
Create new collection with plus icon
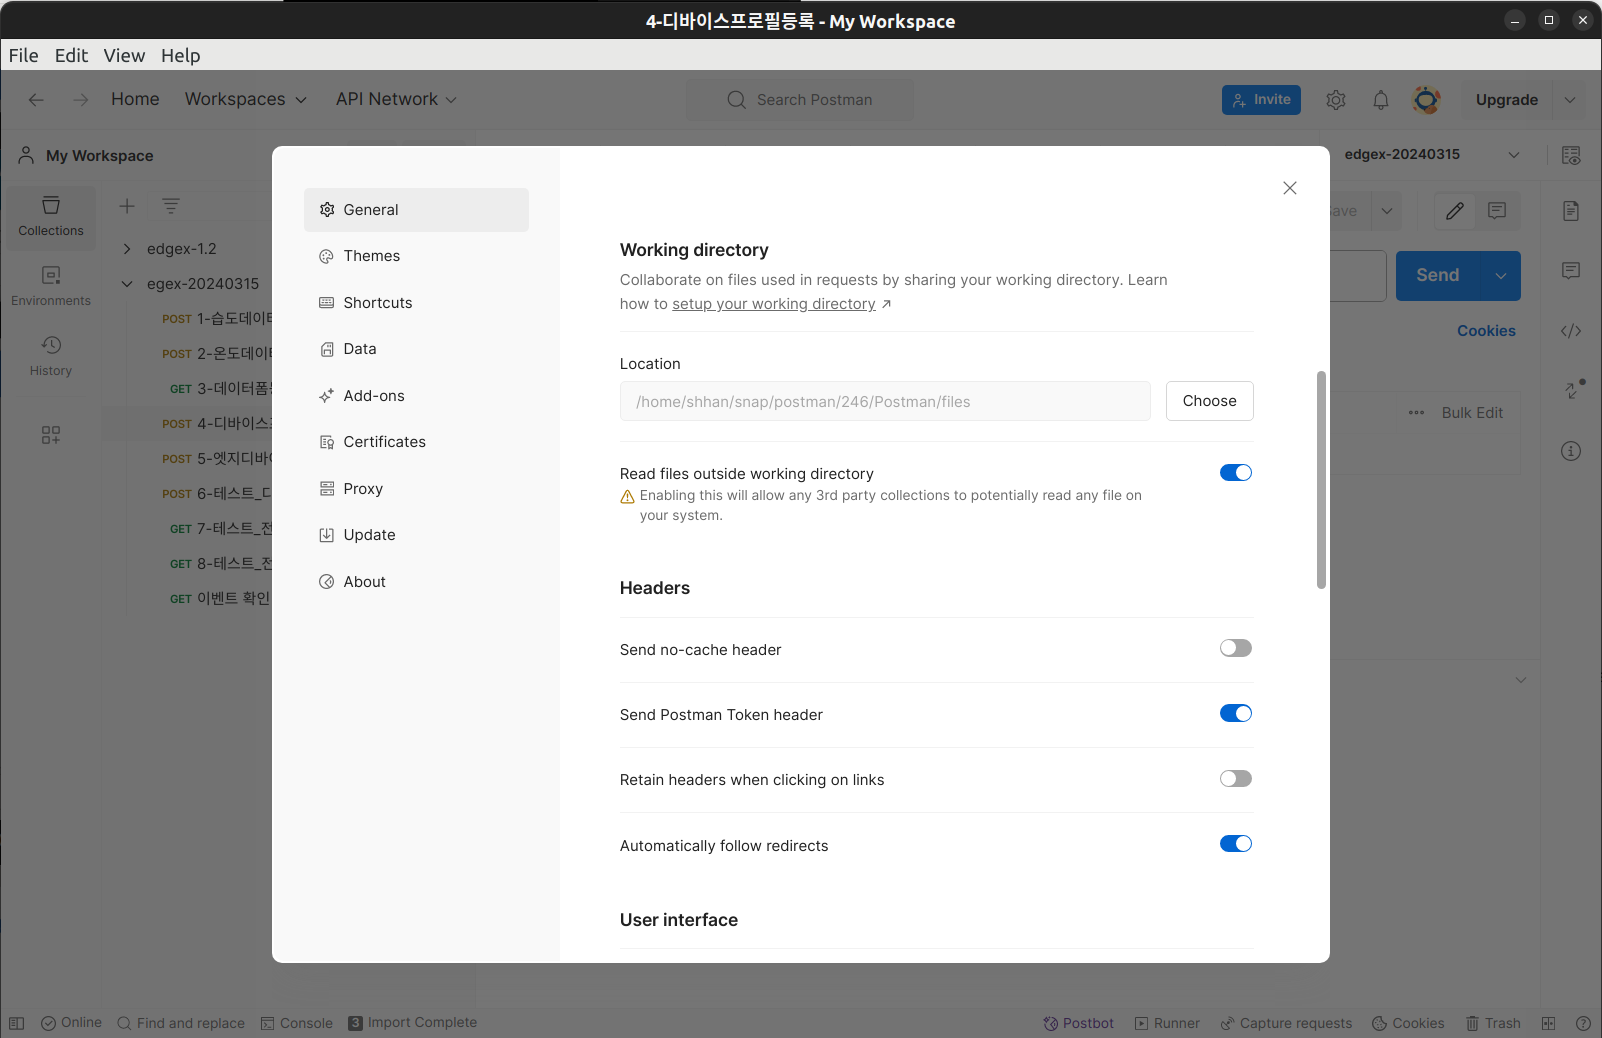click(x=127, y=206)
